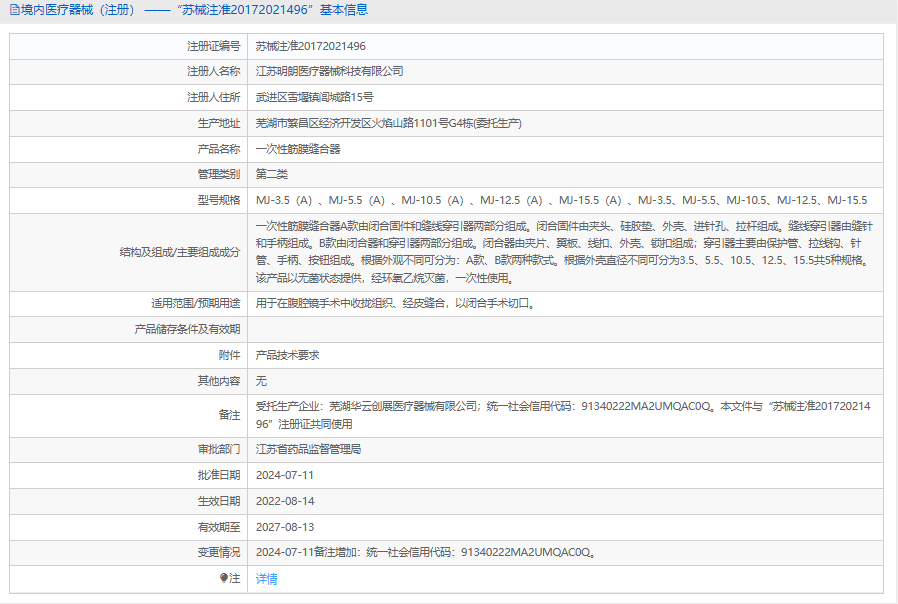Select the production address starting with 芜湖市繁昌区

pos(388,123)
